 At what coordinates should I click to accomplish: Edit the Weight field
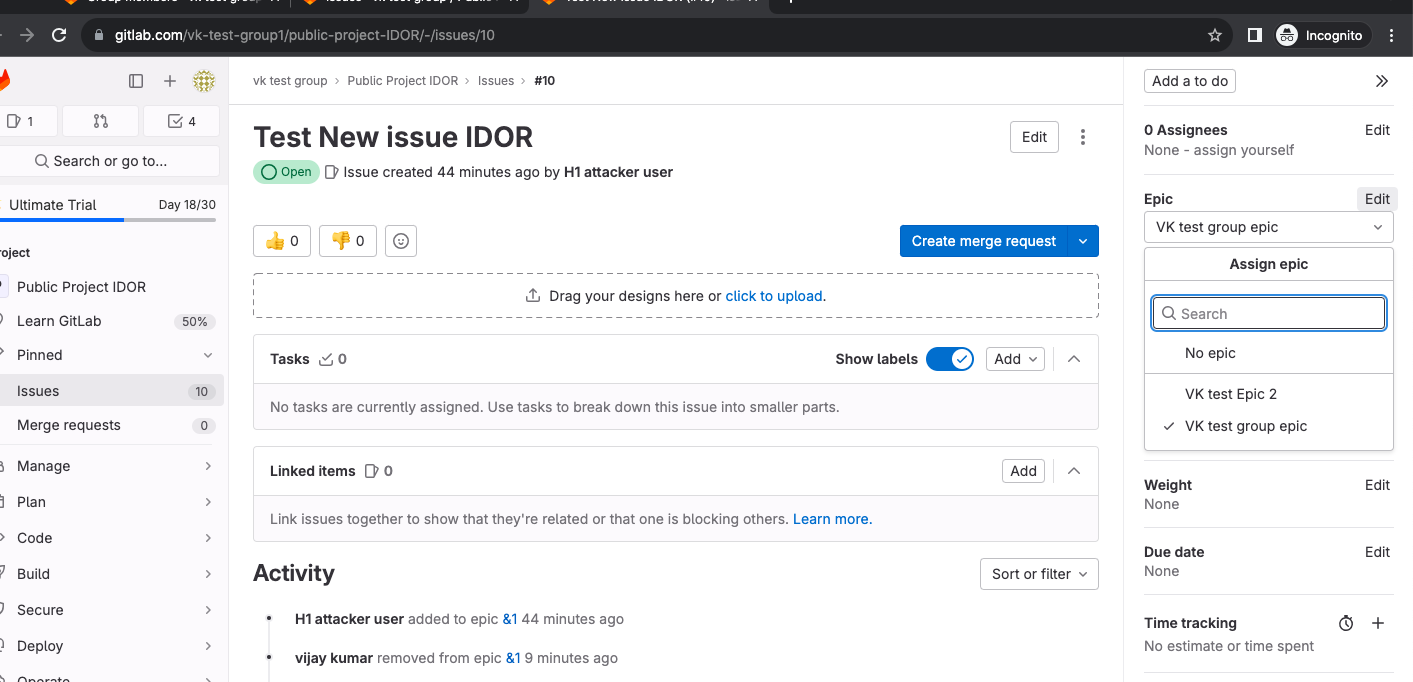click(x=1377, y=485)
